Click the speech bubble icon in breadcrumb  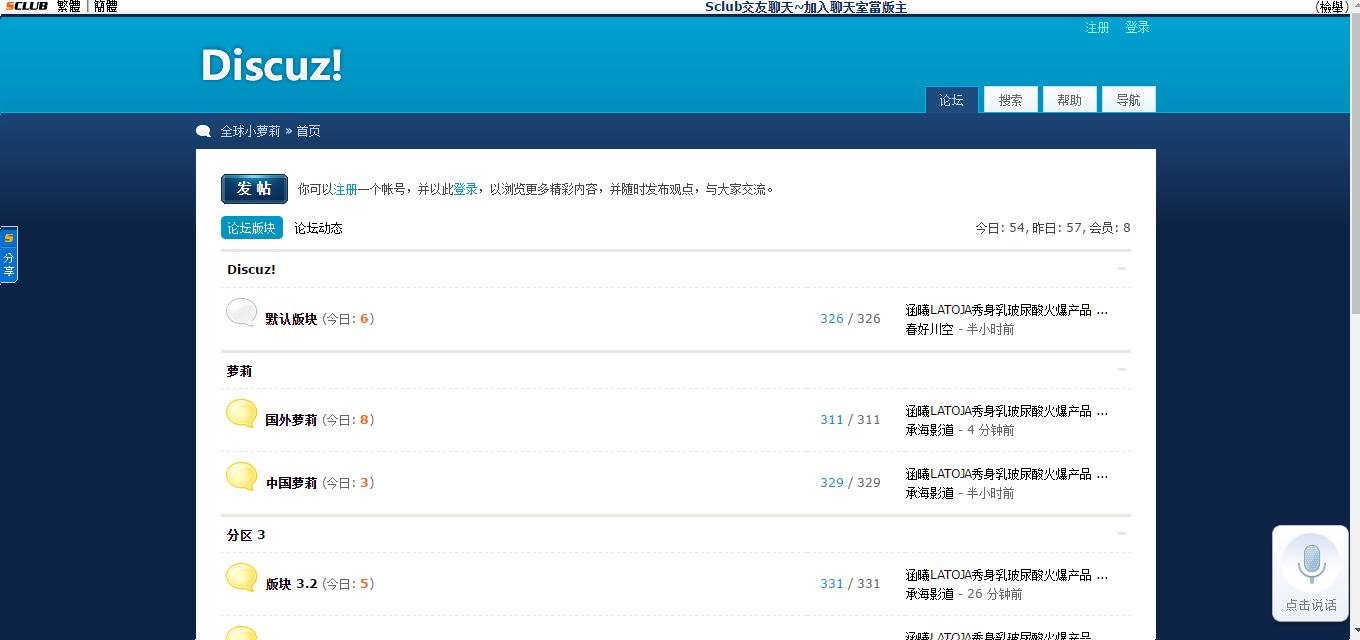pyautogui.click(x=204, y=131)
